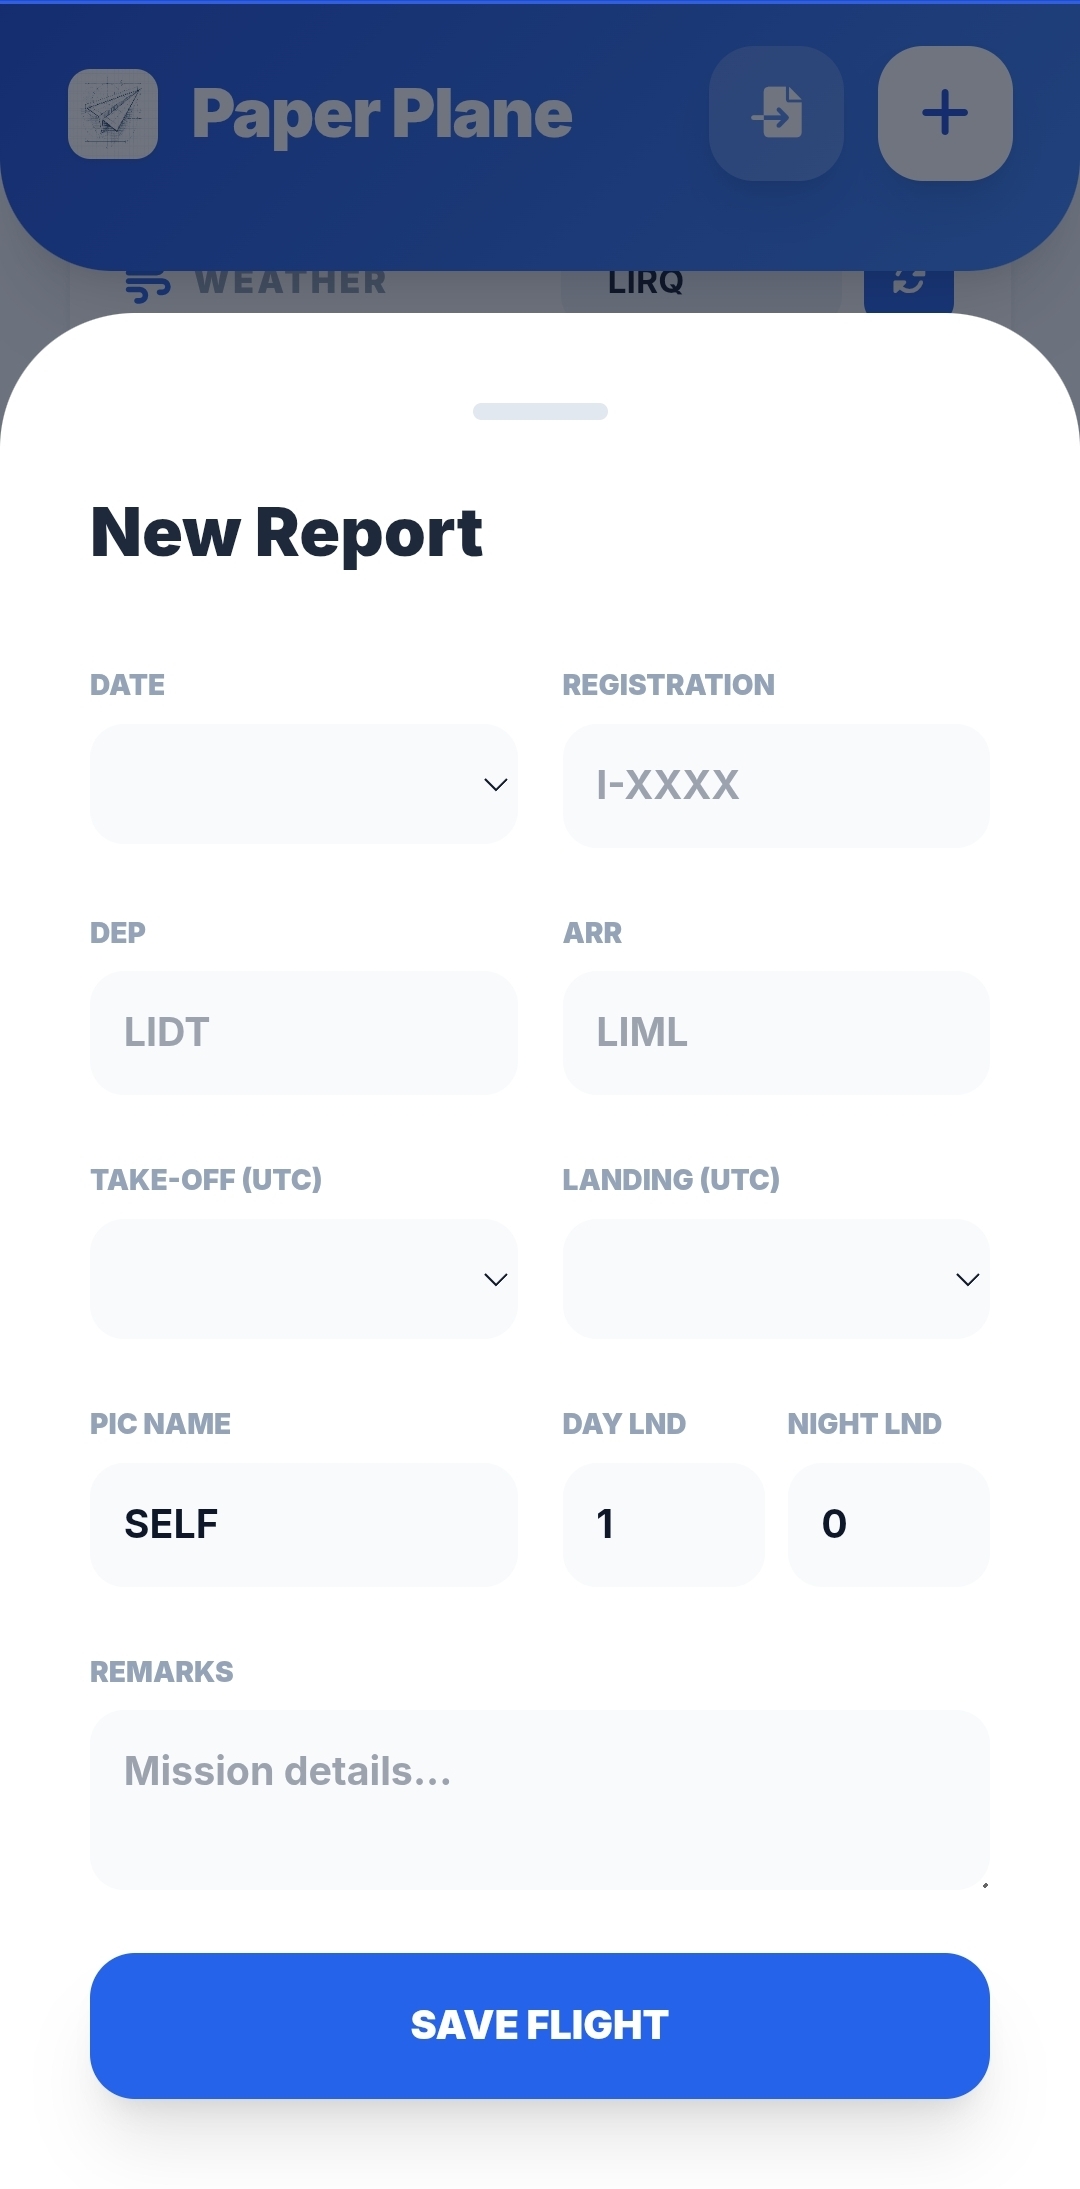Click the LIRQ weather airport field
Image resolution: width=1080 pixels, height=2189 pixels.
pyautogui.click(x=700, y=287)
